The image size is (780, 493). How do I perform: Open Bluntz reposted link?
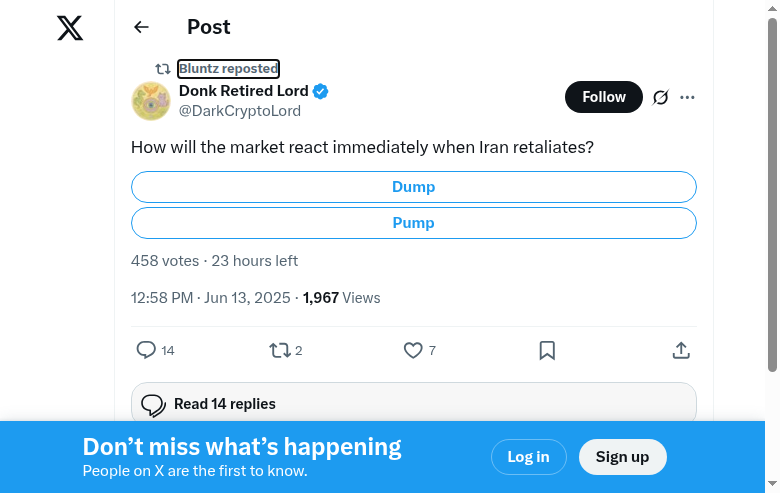tap(228, 69)
